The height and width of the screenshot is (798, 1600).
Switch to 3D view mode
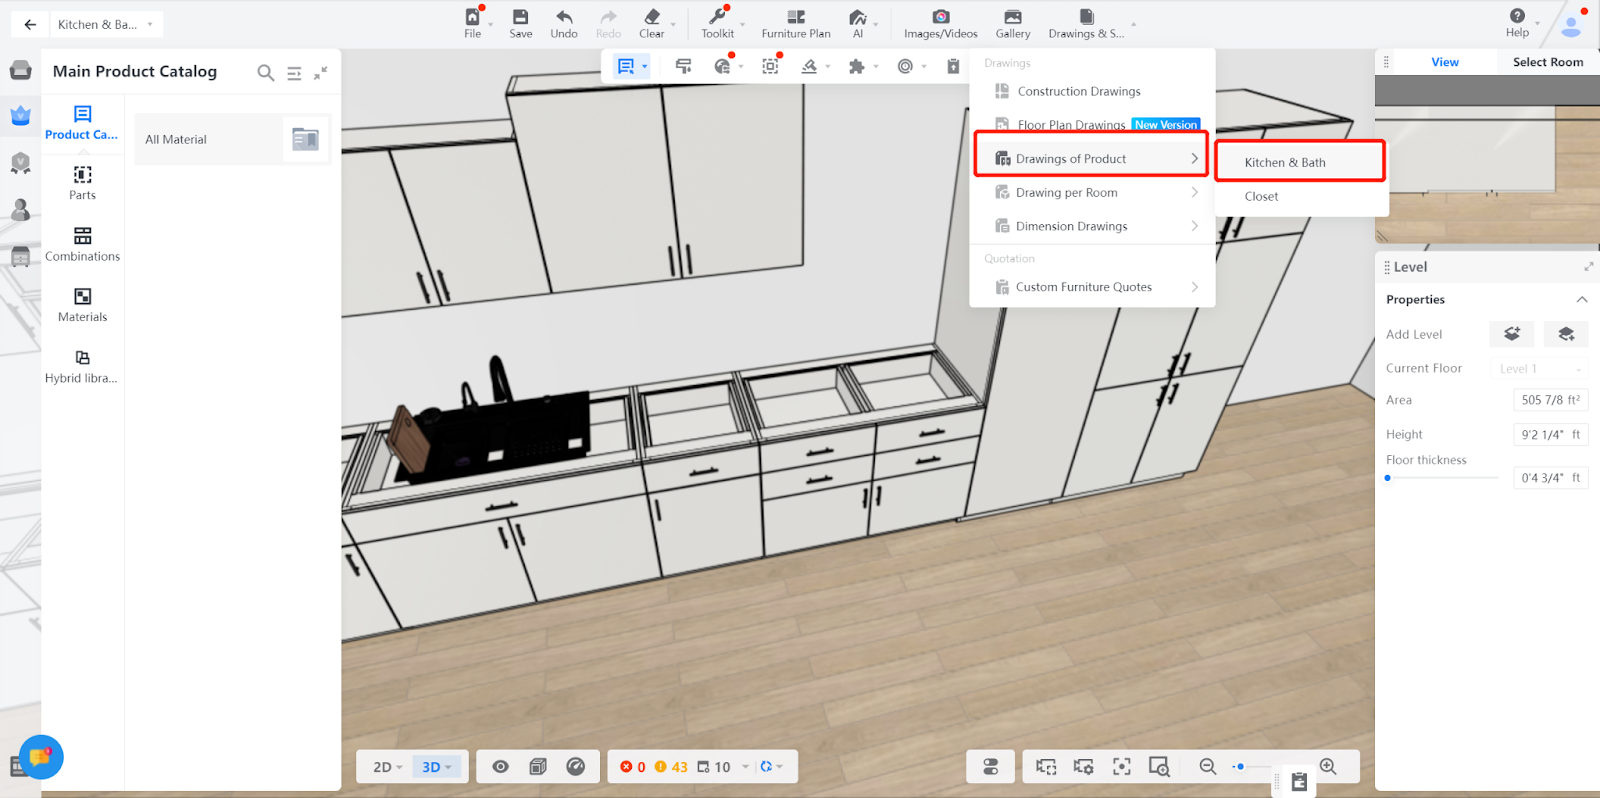pyautogui.click(x=436, y=767)
